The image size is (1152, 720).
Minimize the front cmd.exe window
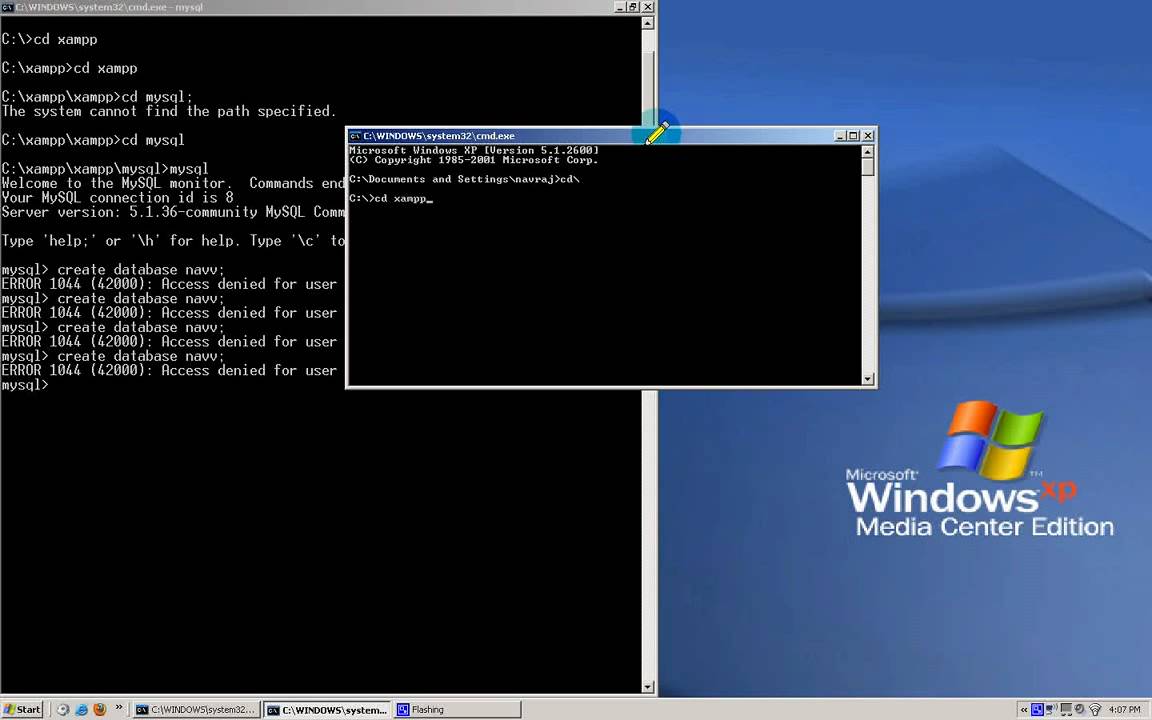[840, 136]
